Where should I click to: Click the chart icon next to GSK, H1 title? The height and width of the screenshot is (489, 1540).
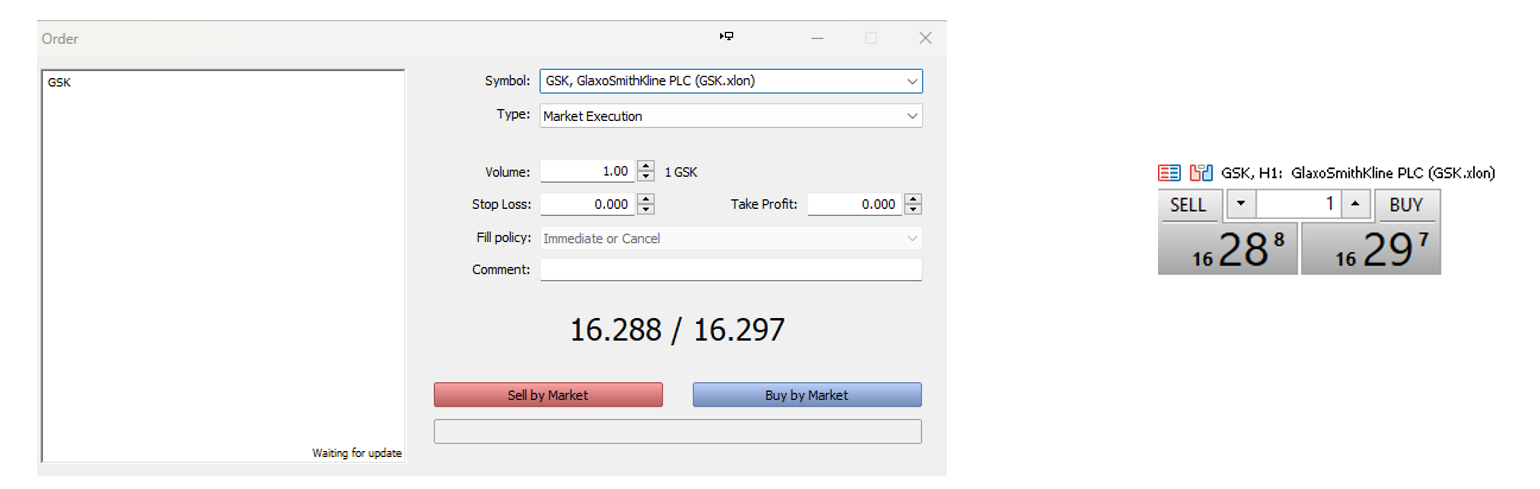click(x=1201, y=173)
